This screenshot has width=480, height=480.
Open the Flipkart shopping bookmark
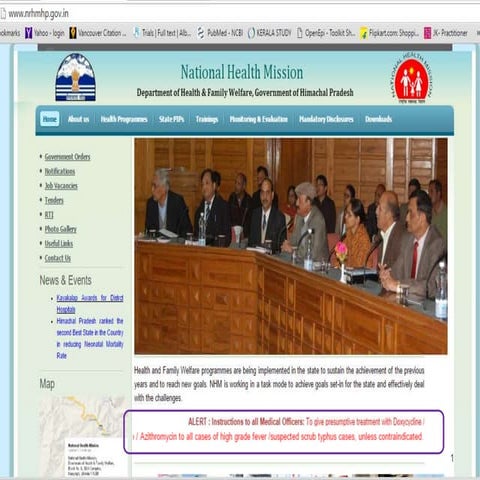(x=389, y=33)
